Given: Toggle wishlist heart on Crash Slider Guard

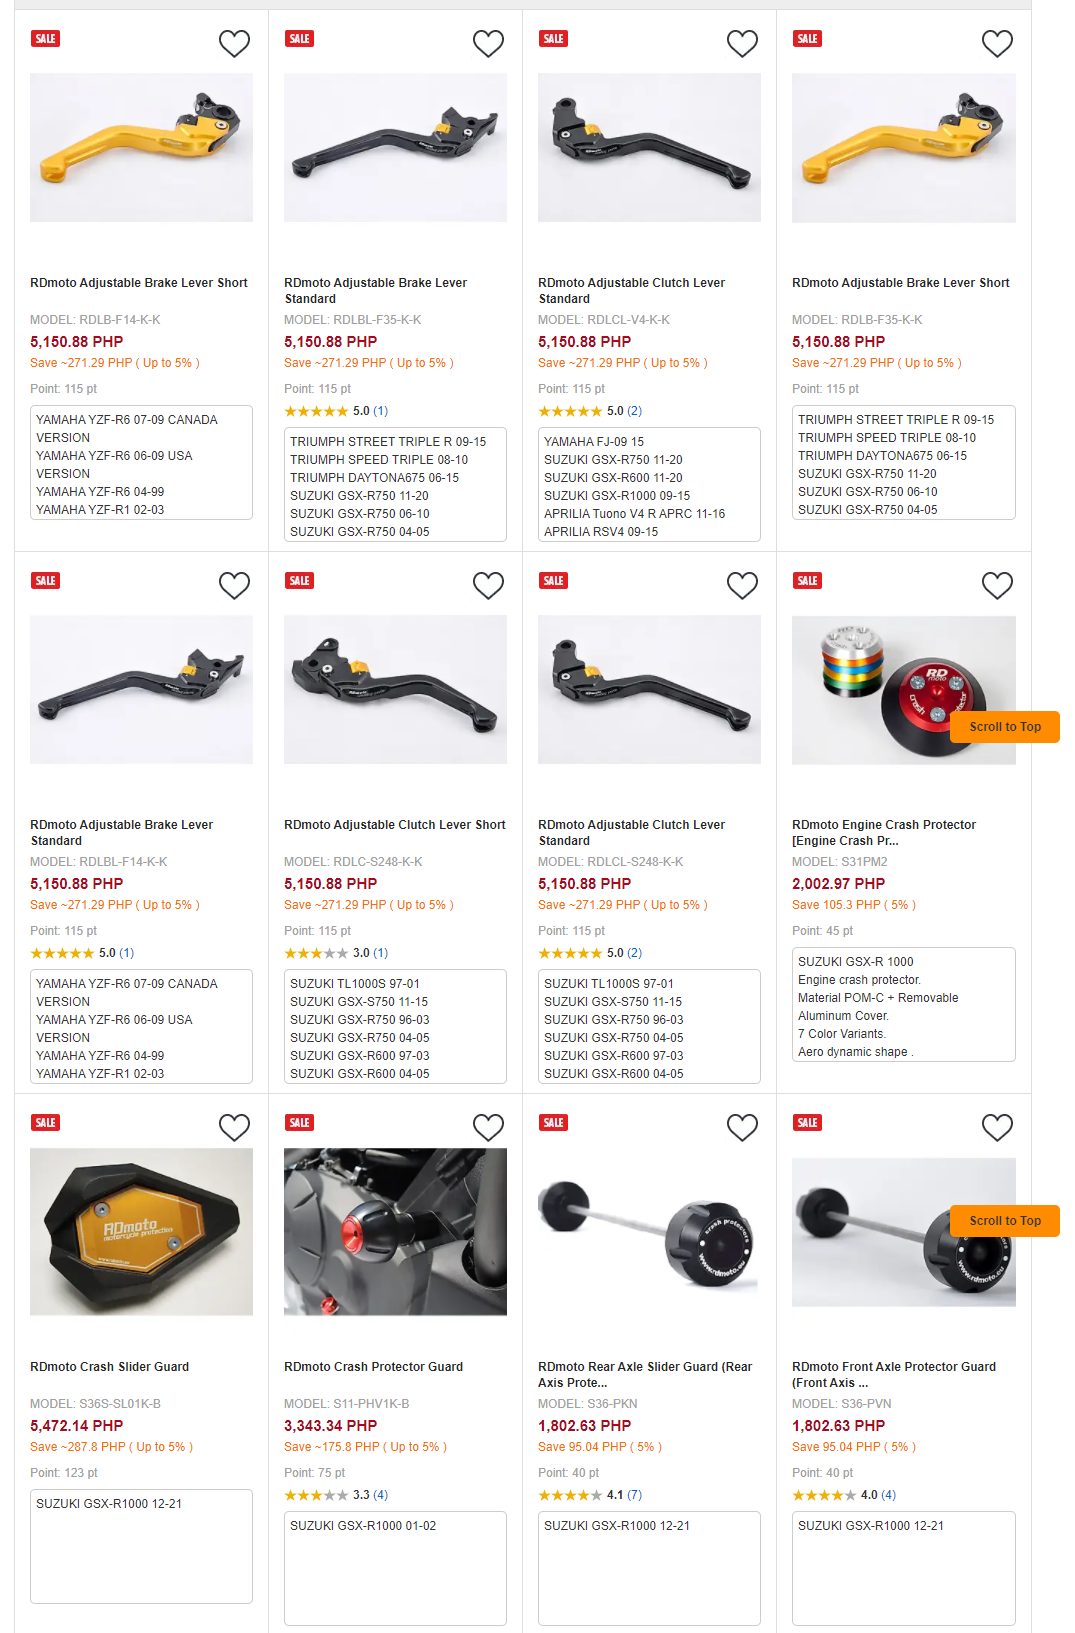Looking at the screenshot, I should [234, 1127].
